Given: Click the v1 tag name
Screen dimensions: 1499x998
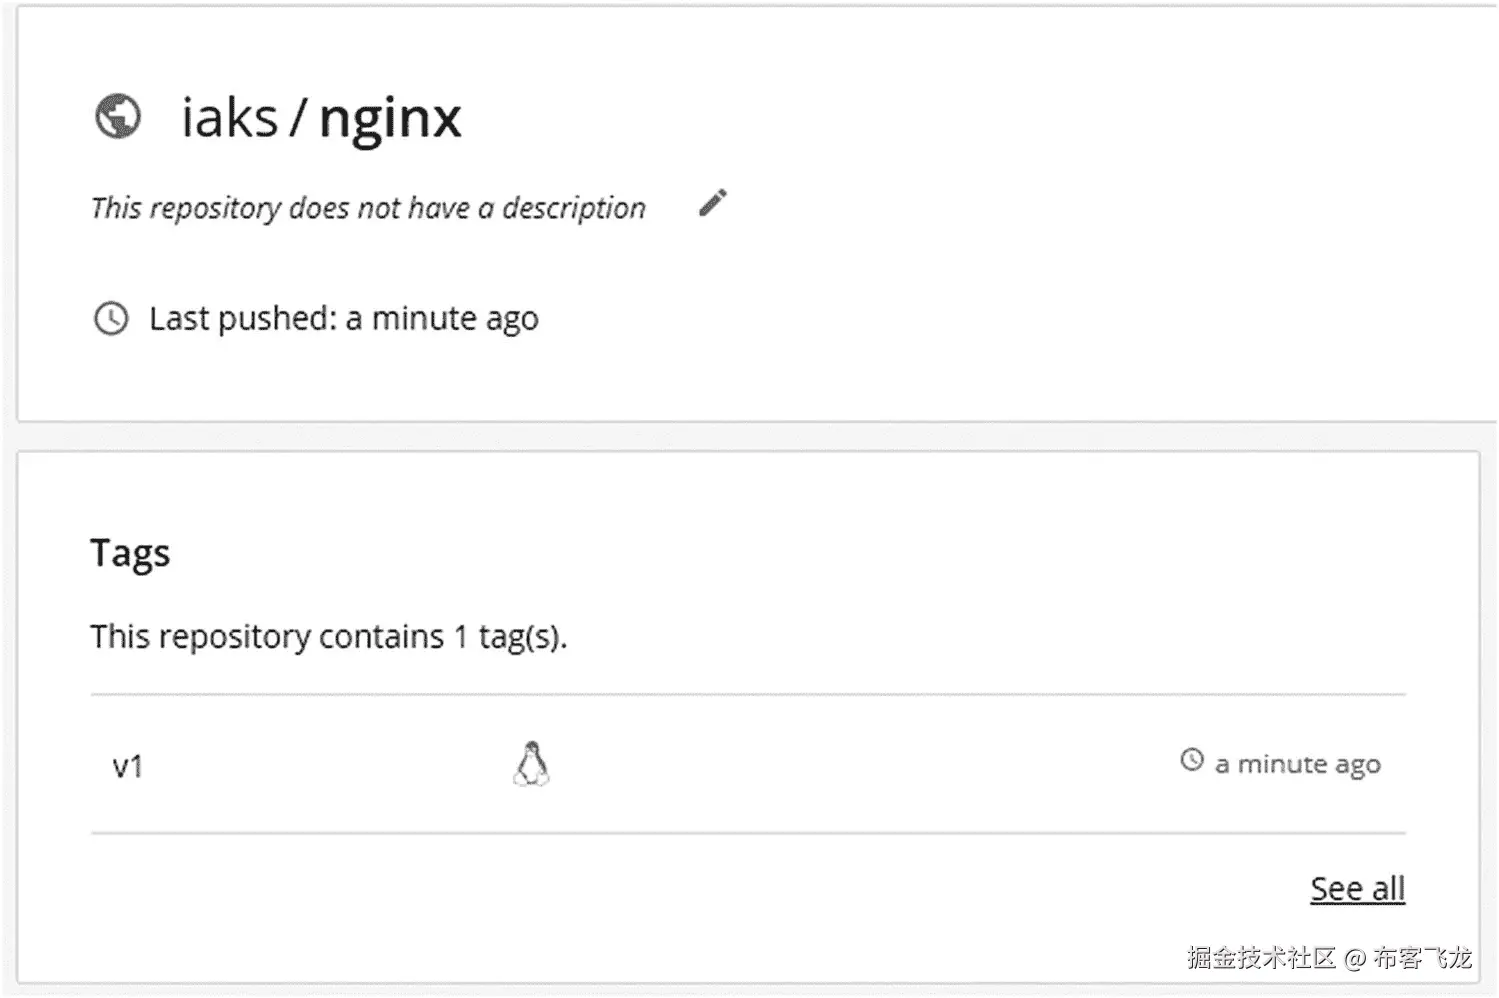Looking at the screenshot, I should (x=127, y=767).
